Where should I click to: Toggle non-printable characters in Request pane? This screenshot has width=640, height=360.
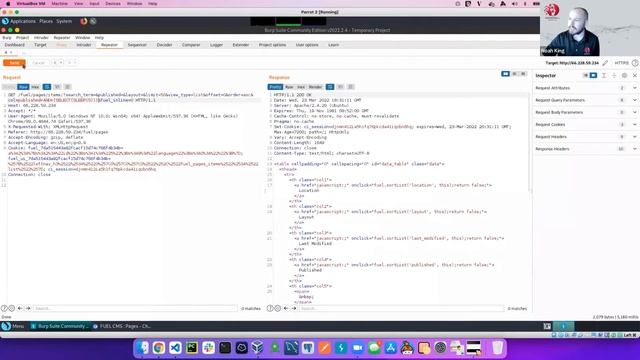(x=57, y=87)
